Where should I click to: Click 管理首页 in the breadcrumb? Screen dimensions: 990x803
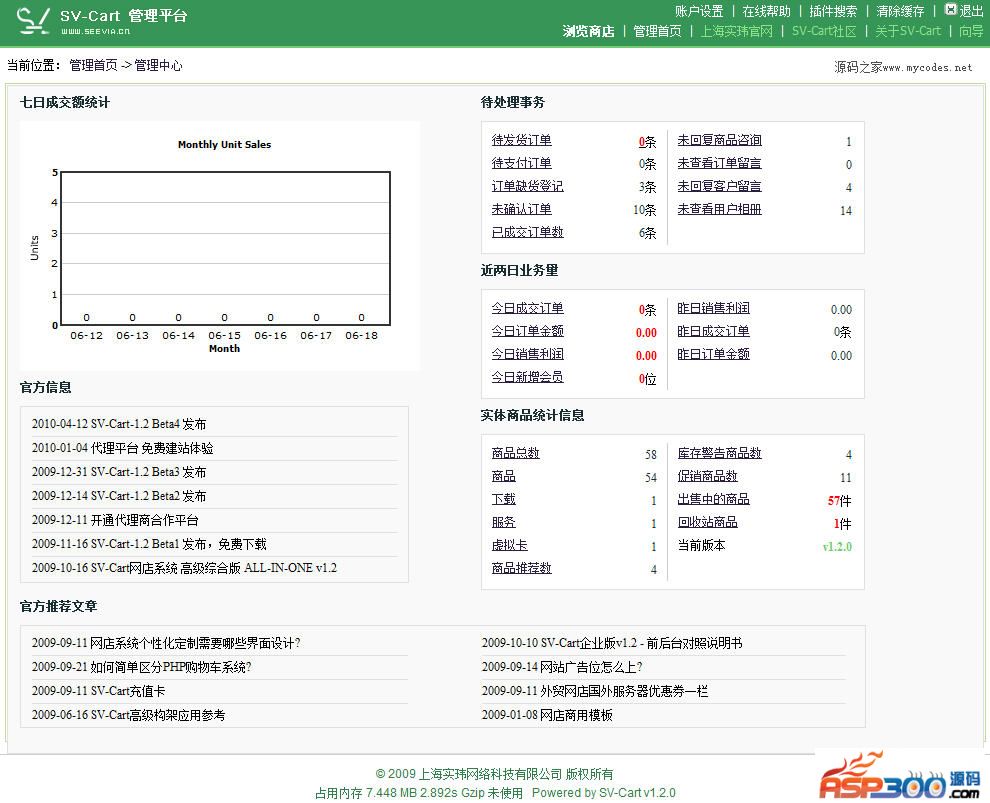(x=93, y=65)
